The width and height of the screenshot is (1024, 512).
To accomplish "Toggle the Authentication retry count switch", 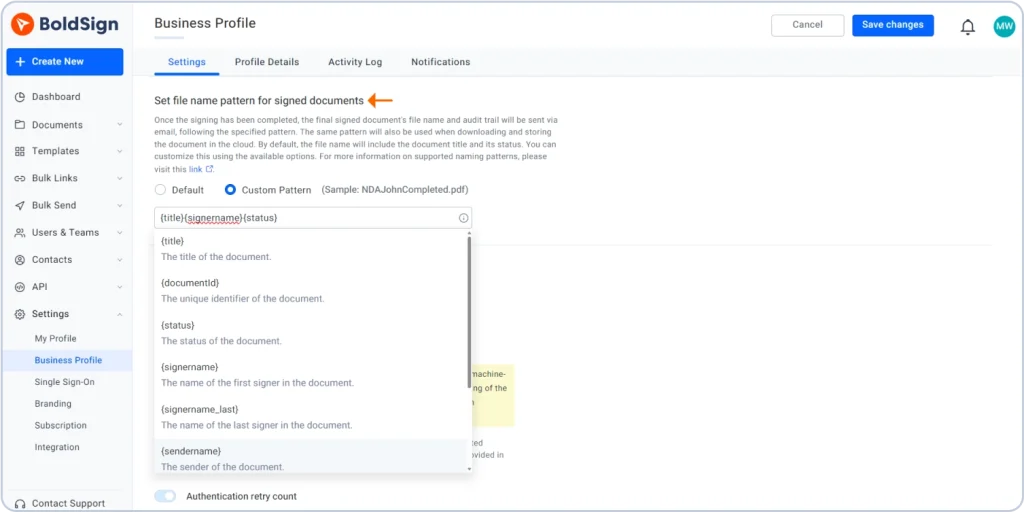I will pos(165,496).
